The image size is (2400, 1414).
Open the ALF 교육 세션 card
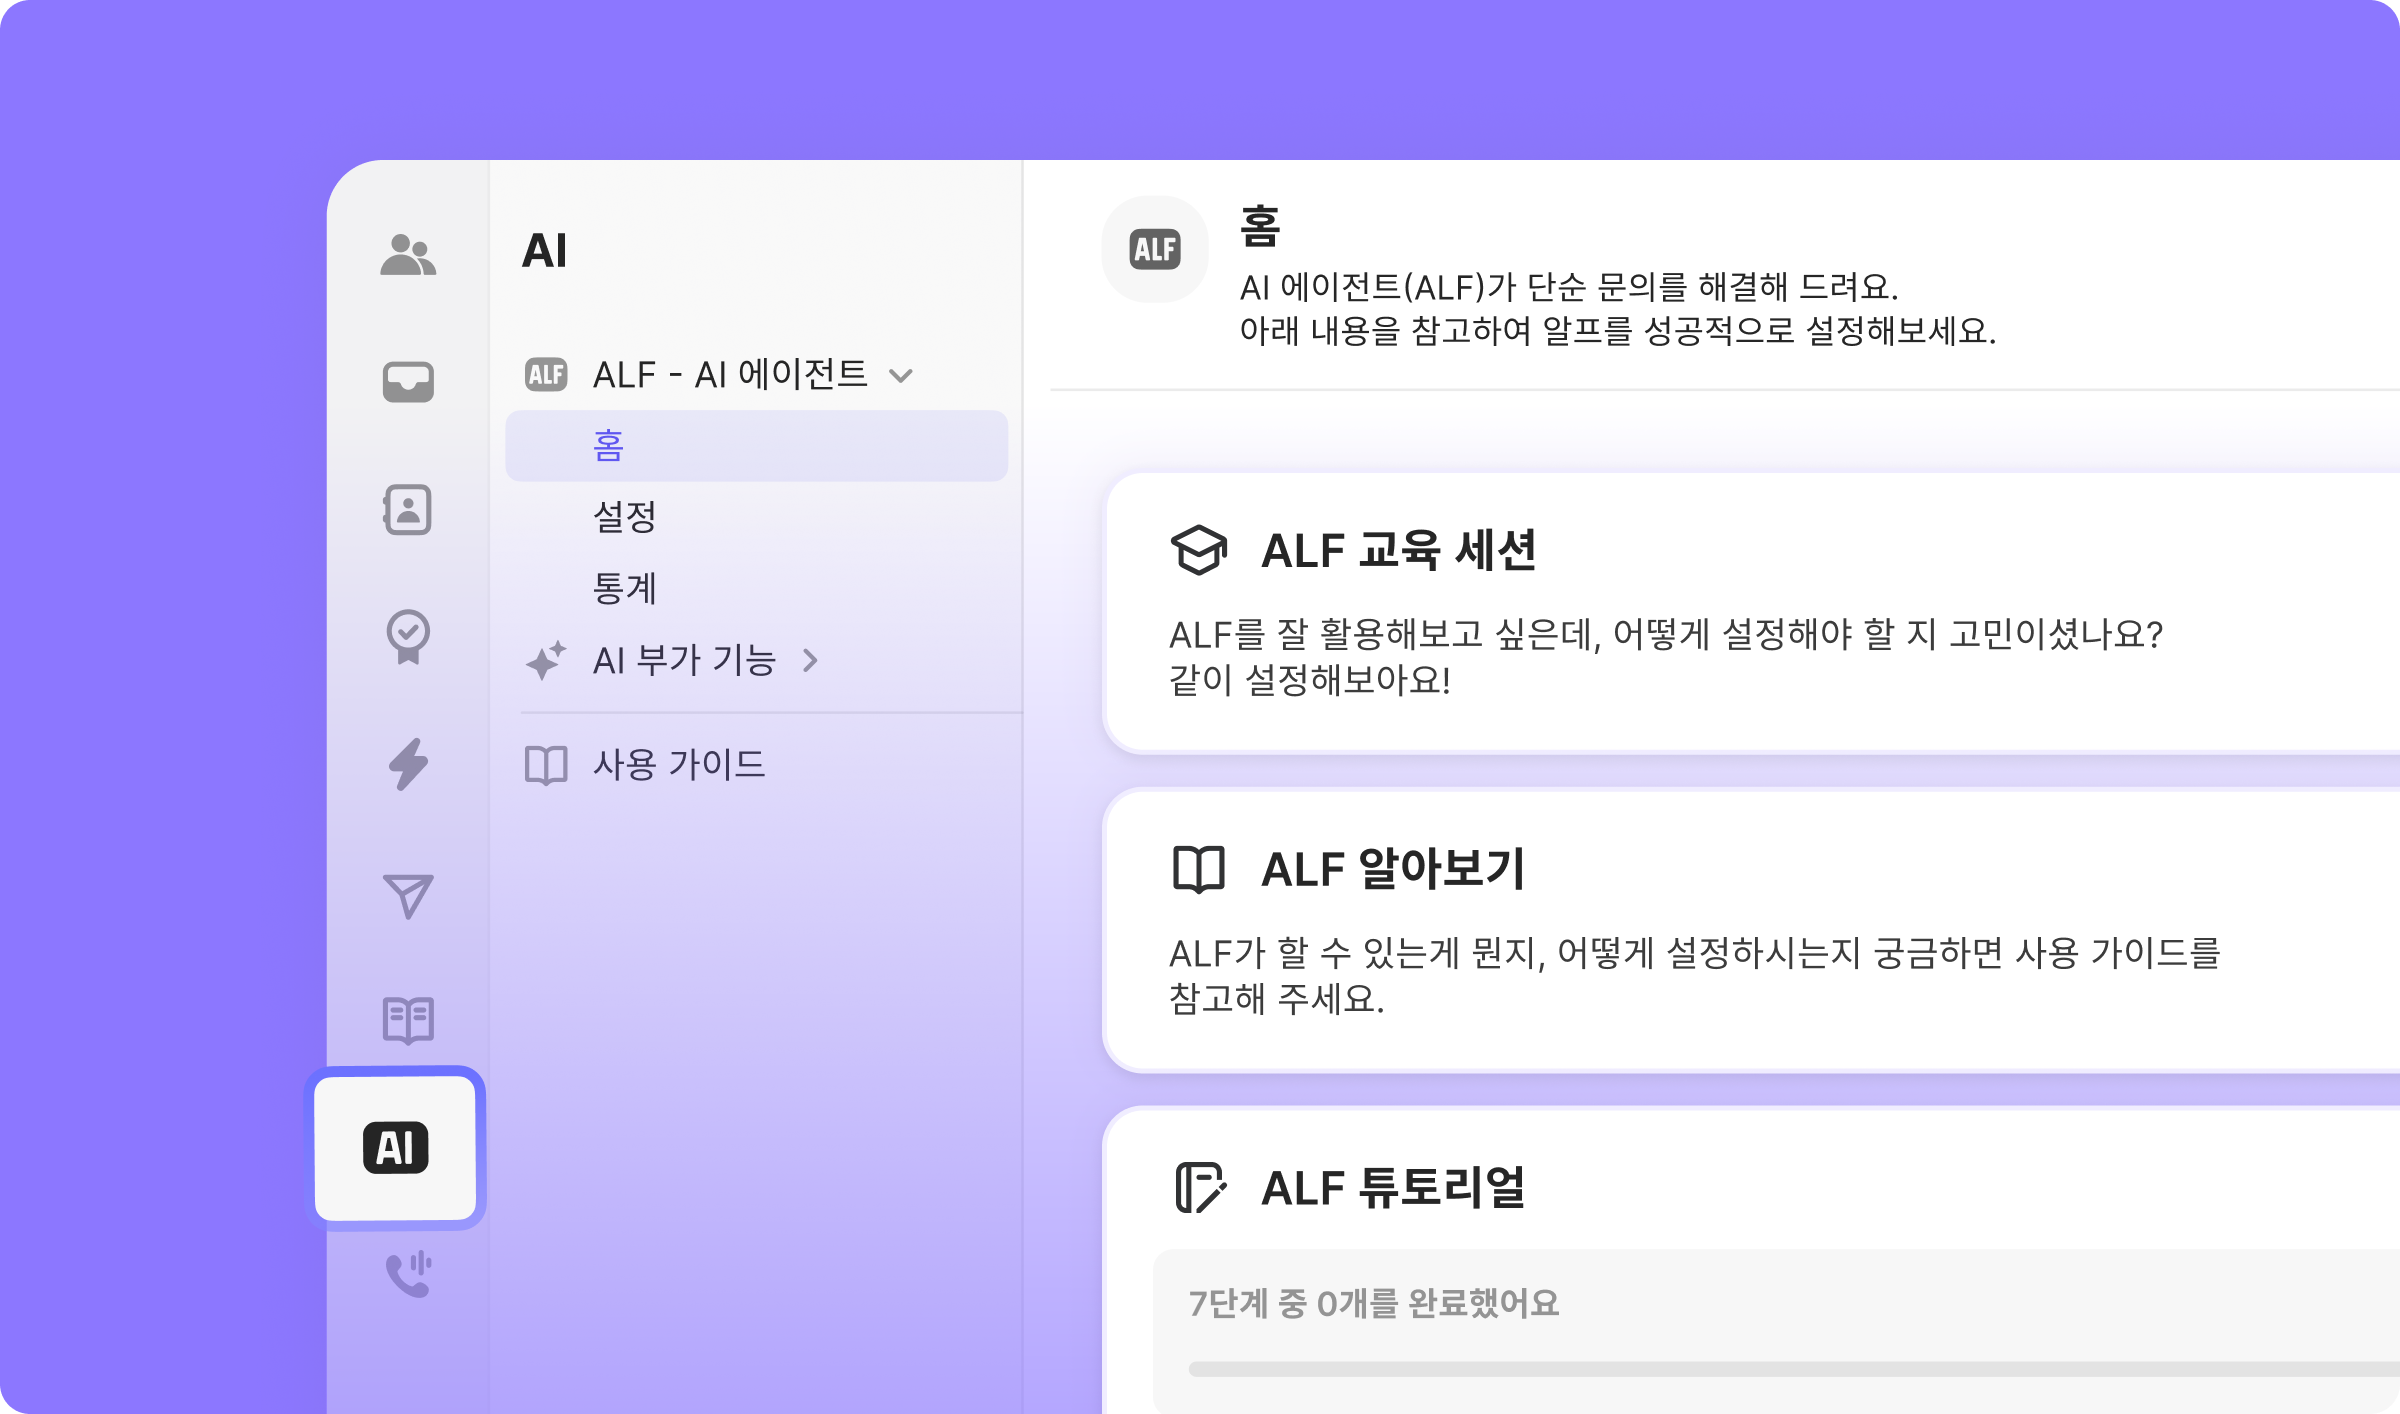1751,613
